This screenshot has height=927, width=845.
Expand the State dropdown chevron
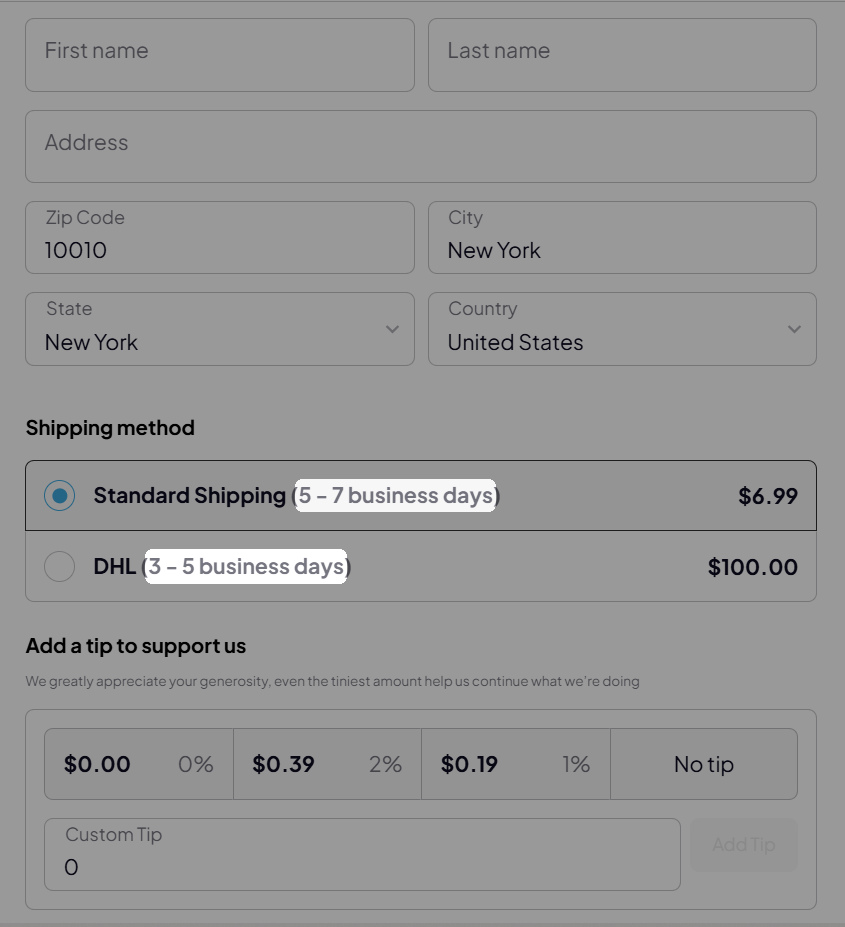tap(392, 329)
